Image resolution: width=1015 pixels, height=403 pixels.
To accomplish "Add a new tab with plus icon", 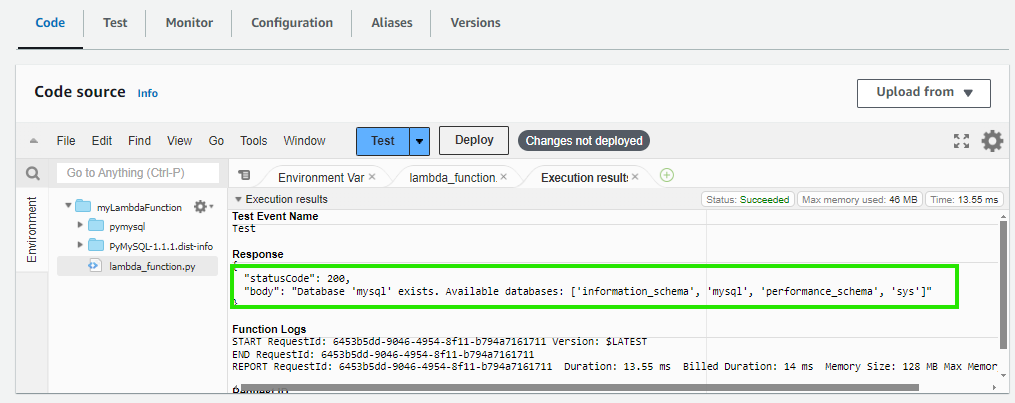I will click(x=667, y=175).
